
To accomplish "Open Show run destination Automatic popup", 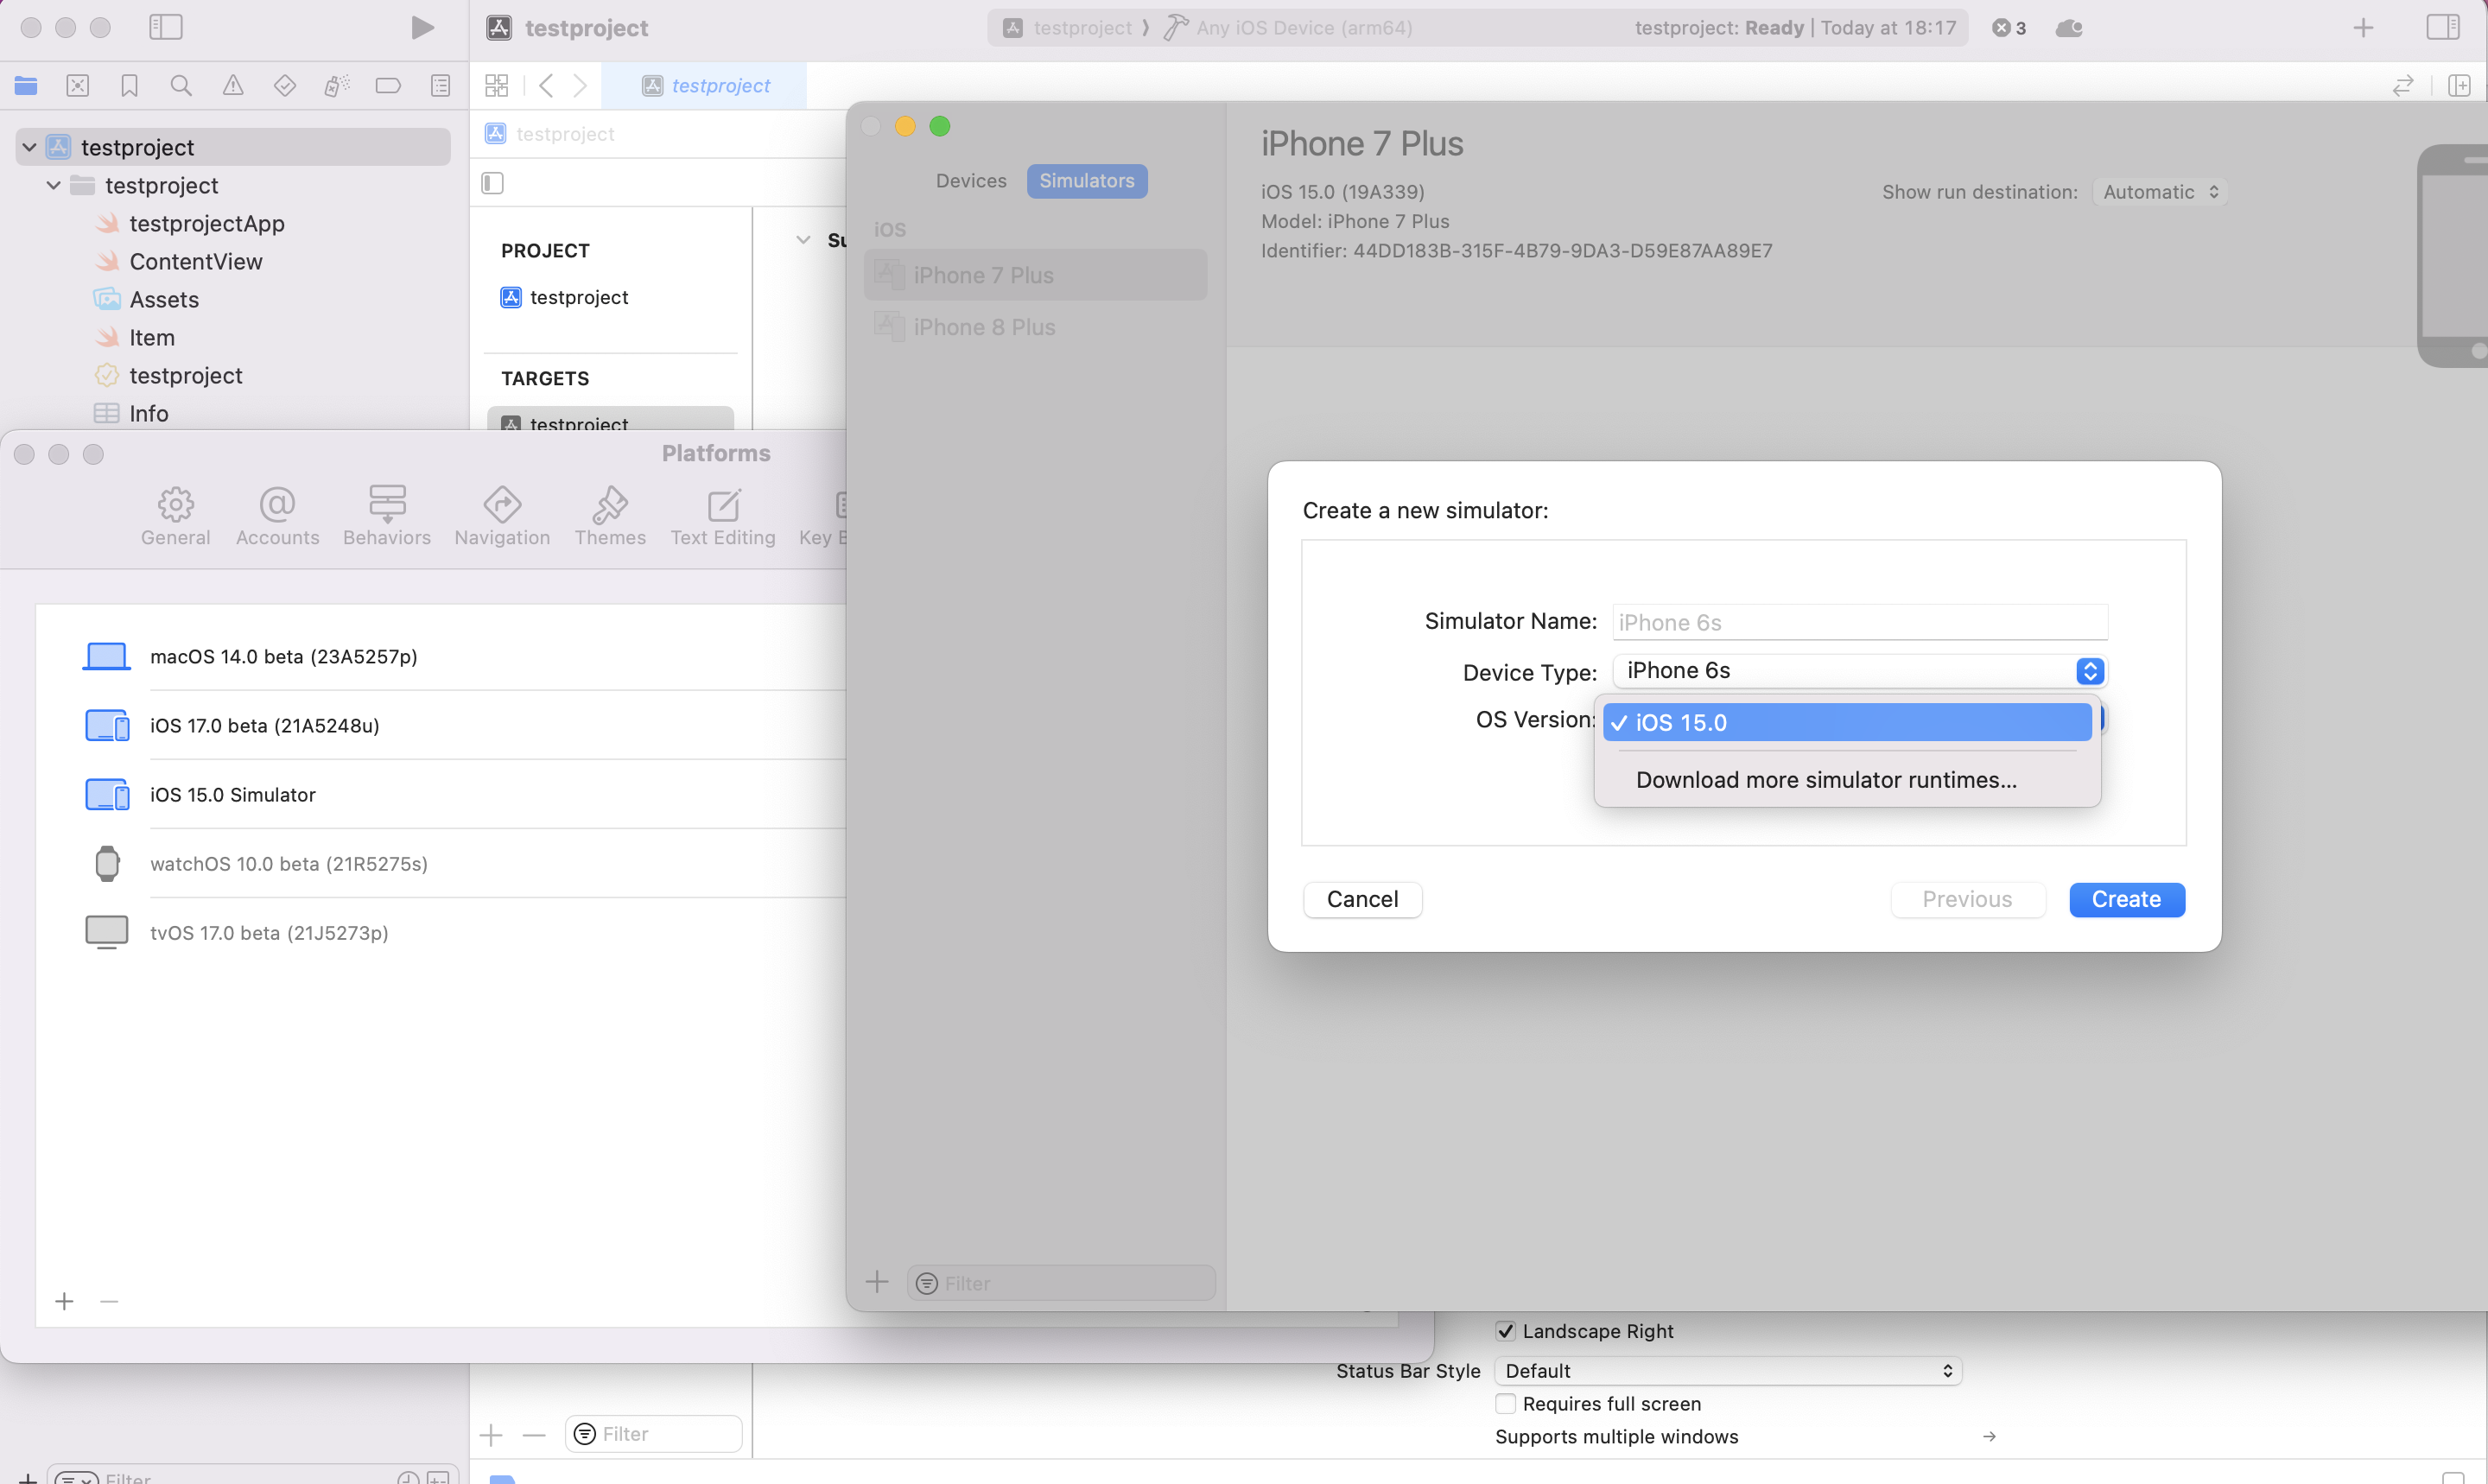I will tap(2160, 192).
